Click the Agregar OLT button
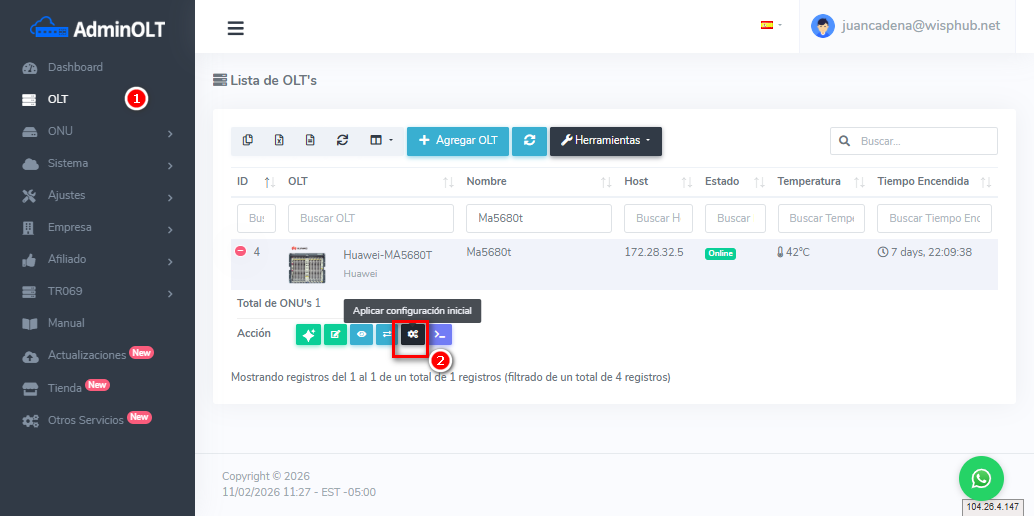This screenshot has height=516, width=1034. click(458, 141)
